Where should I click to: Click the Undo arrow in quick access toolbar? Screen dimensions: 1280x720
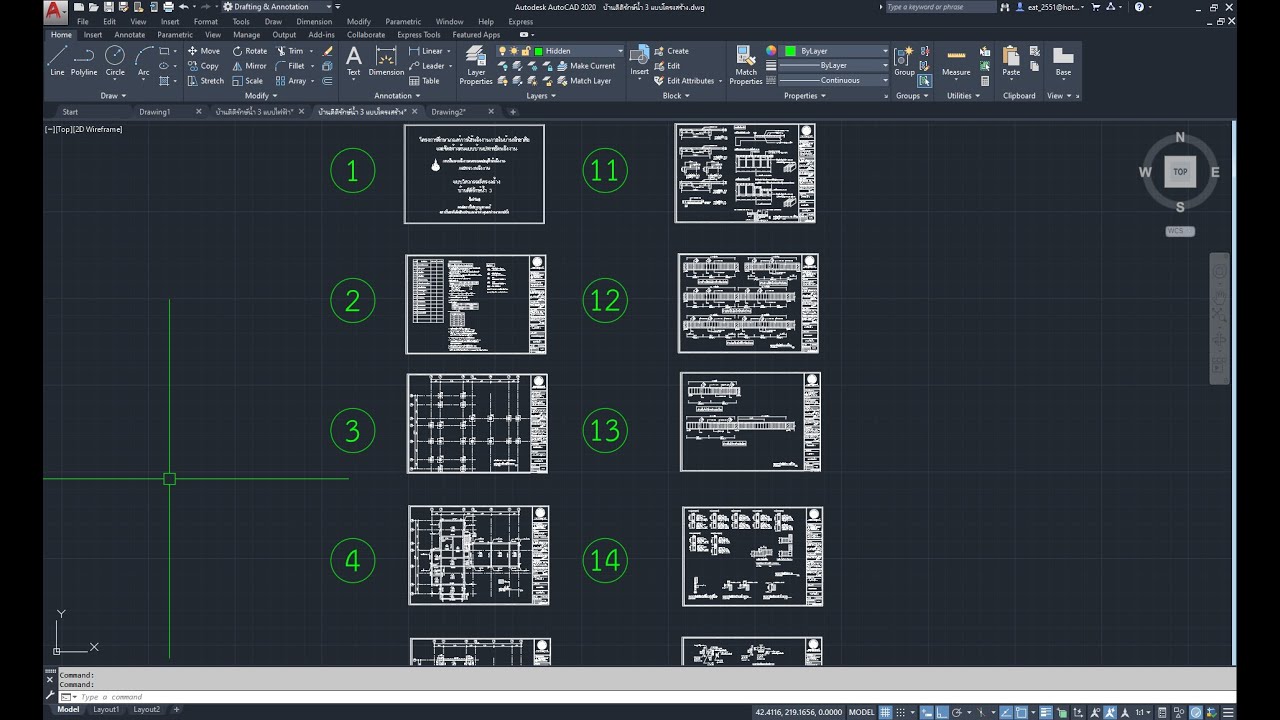point(183,7)
